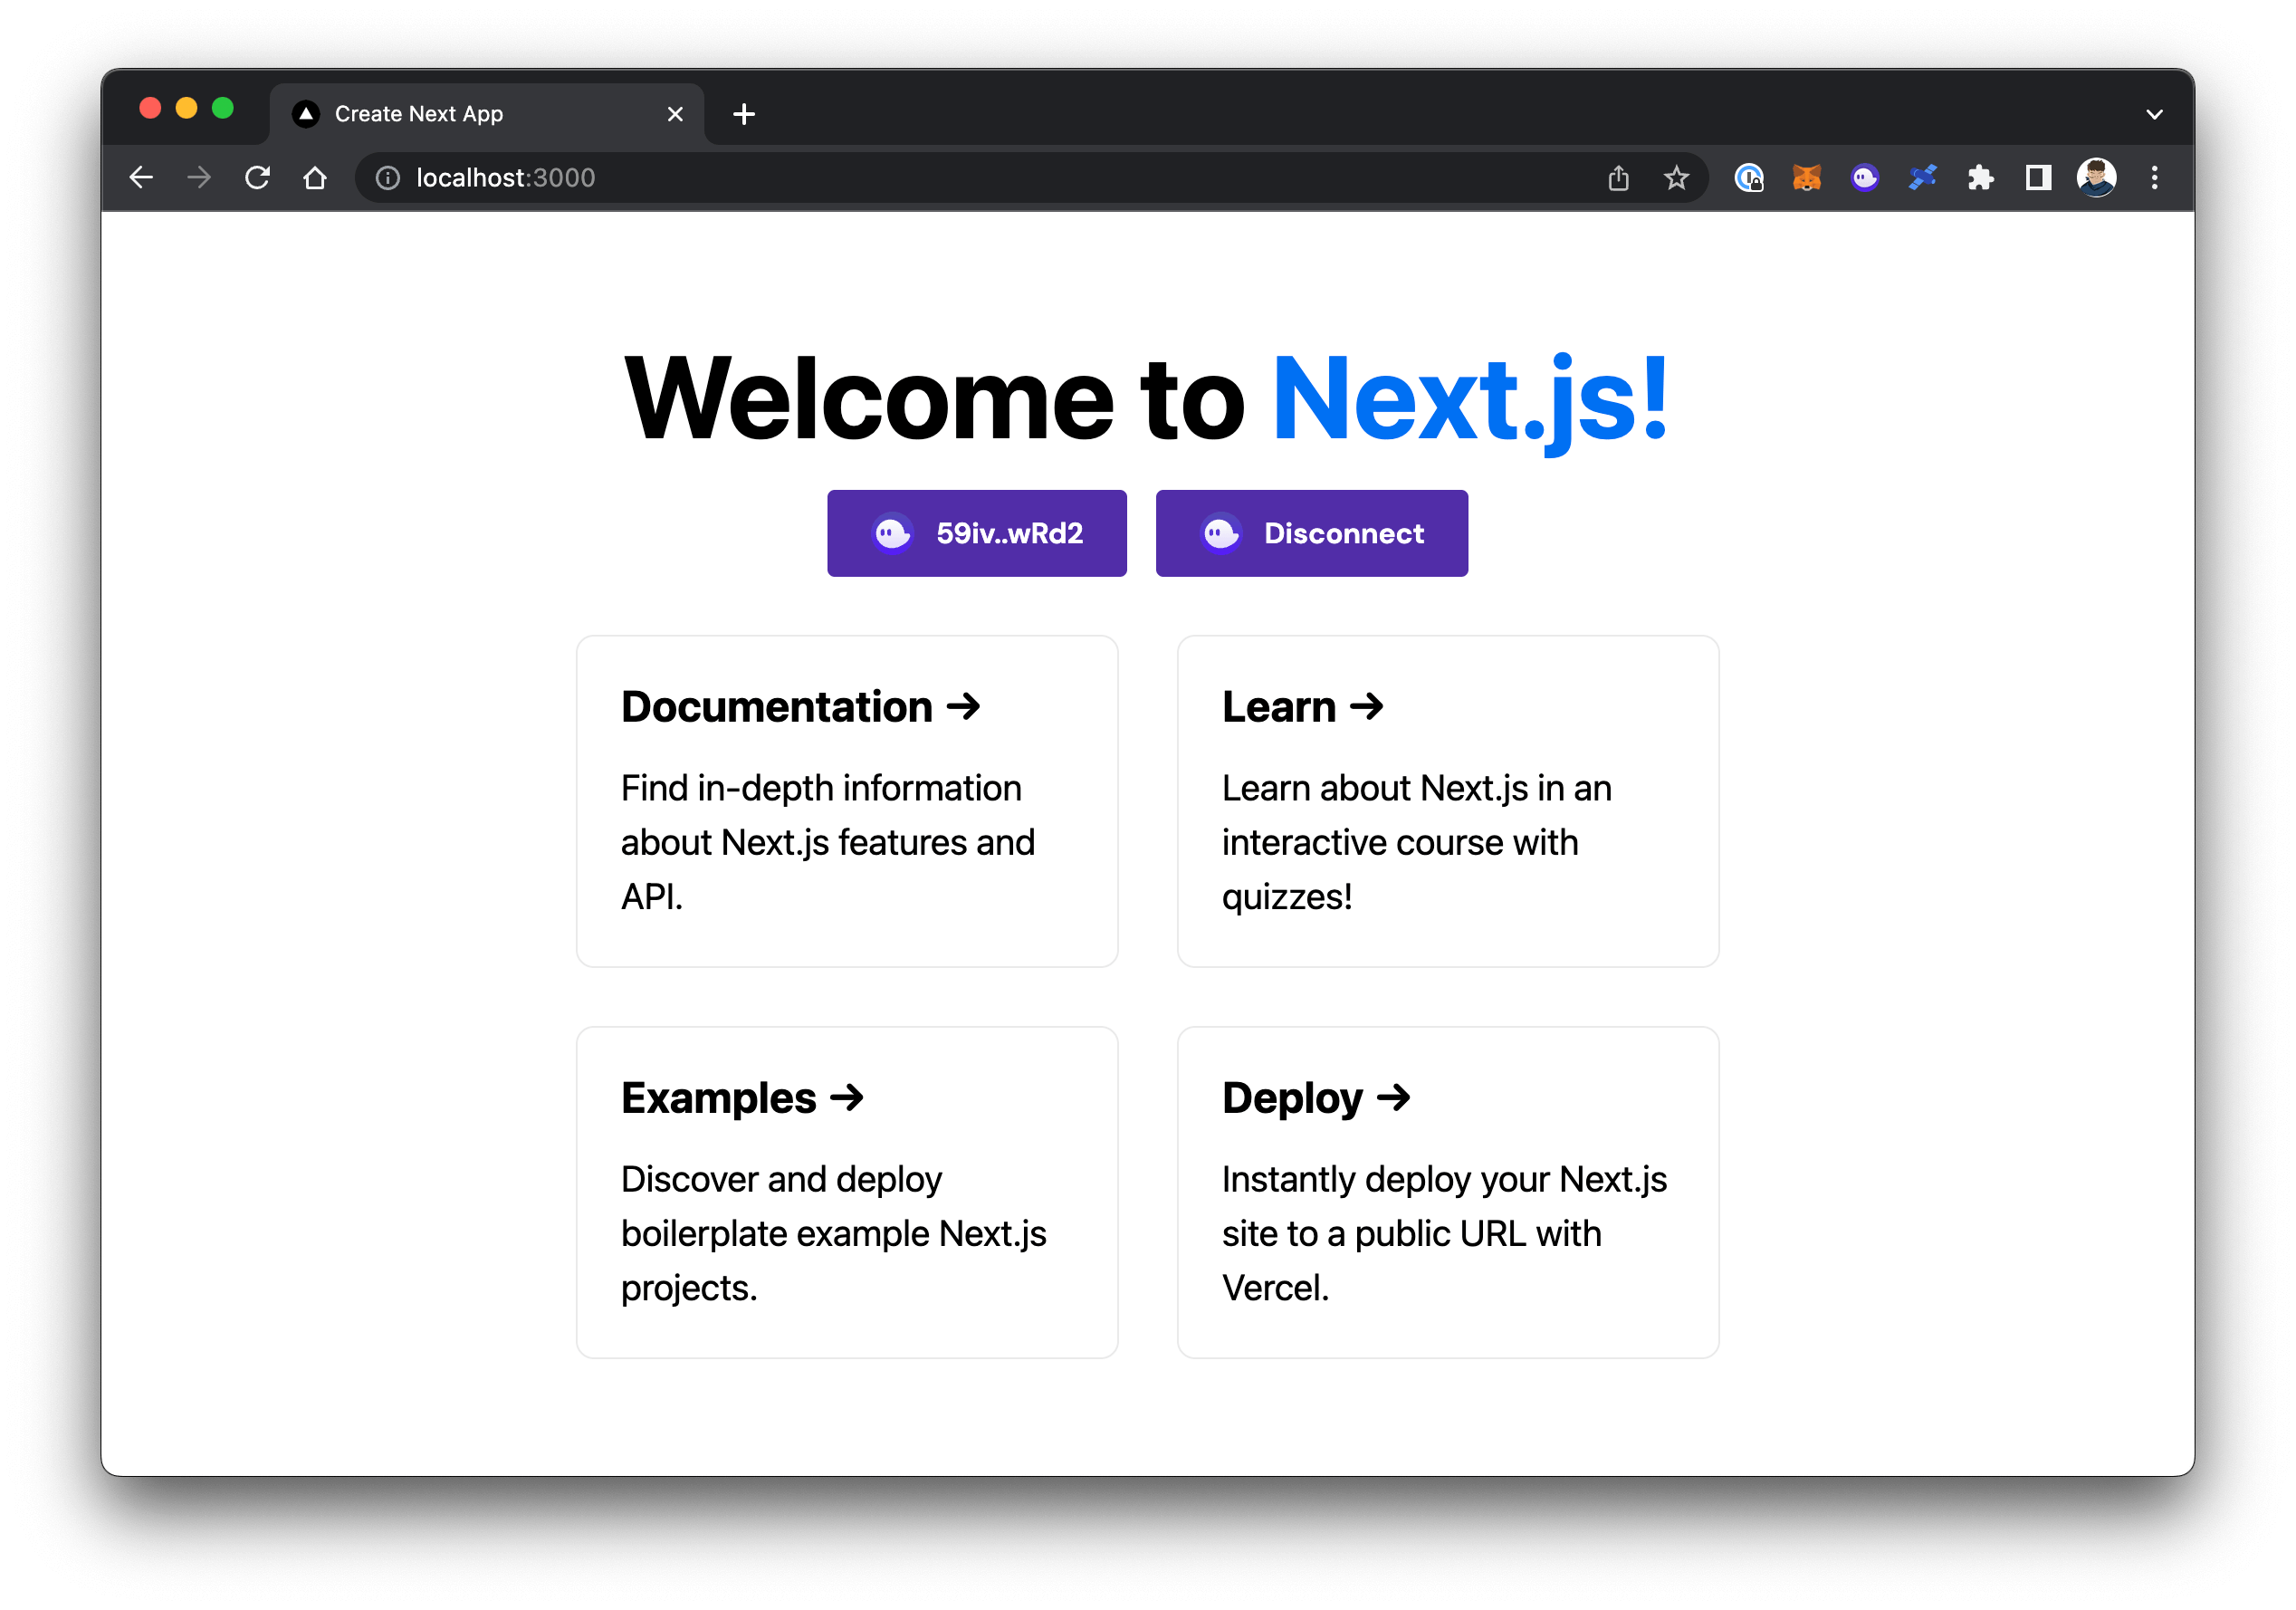Screen dimensions: 2296x1610
Task: Go back using the browser back arrow
Action: [141, 178]
